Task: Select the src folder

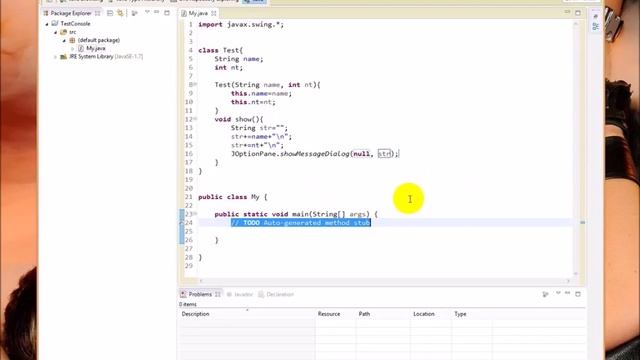Action: tap(72, 32)
